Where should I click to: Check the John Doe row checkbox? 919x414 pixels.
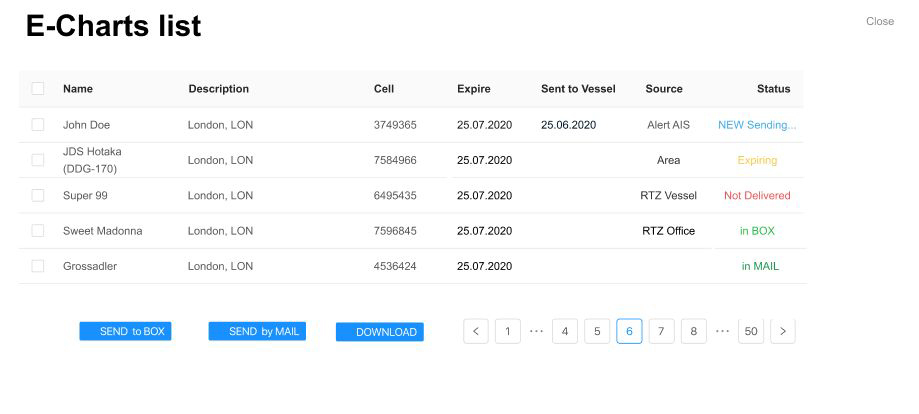pos(38,125)
